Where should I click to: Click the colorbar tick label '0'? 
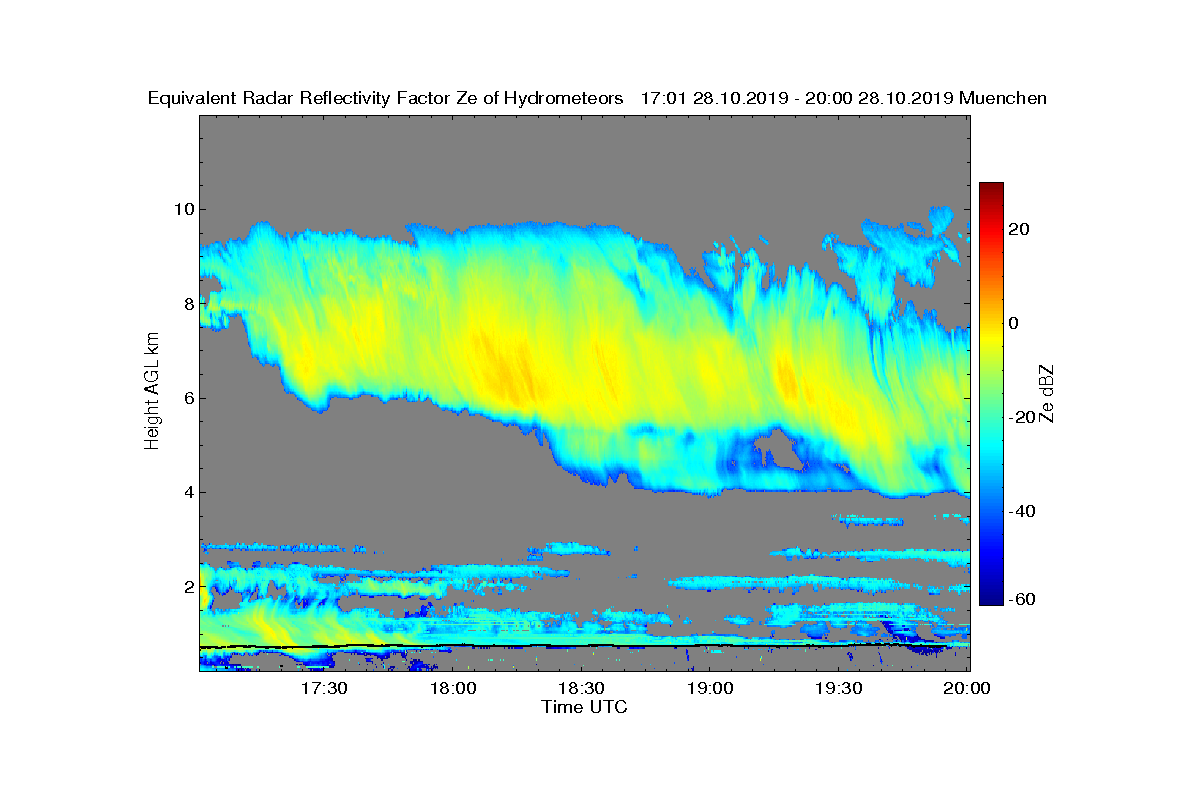(1014, 323)
